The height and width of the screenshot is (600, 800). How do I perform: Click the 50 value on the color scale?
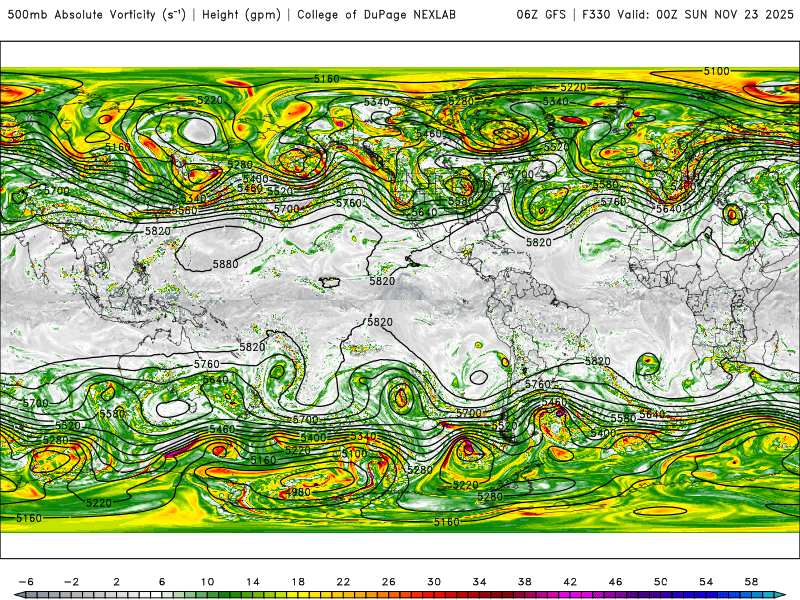point(661,582)
